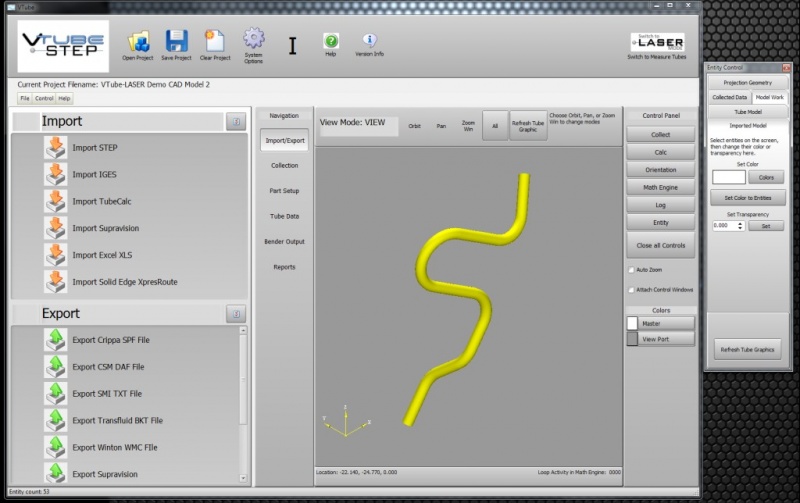
Task: Click the Save Project floppy disk icon
Action: (176, 41)
